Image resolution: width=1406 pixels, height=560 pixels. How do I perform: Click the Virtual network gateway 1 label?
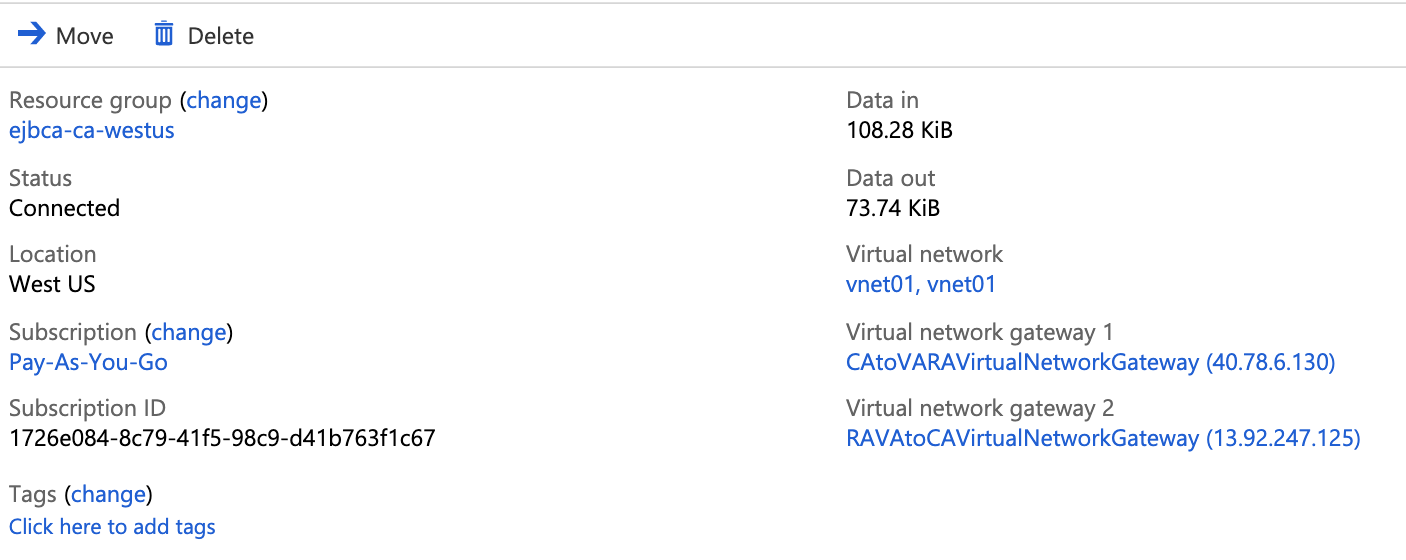point(979,332)
